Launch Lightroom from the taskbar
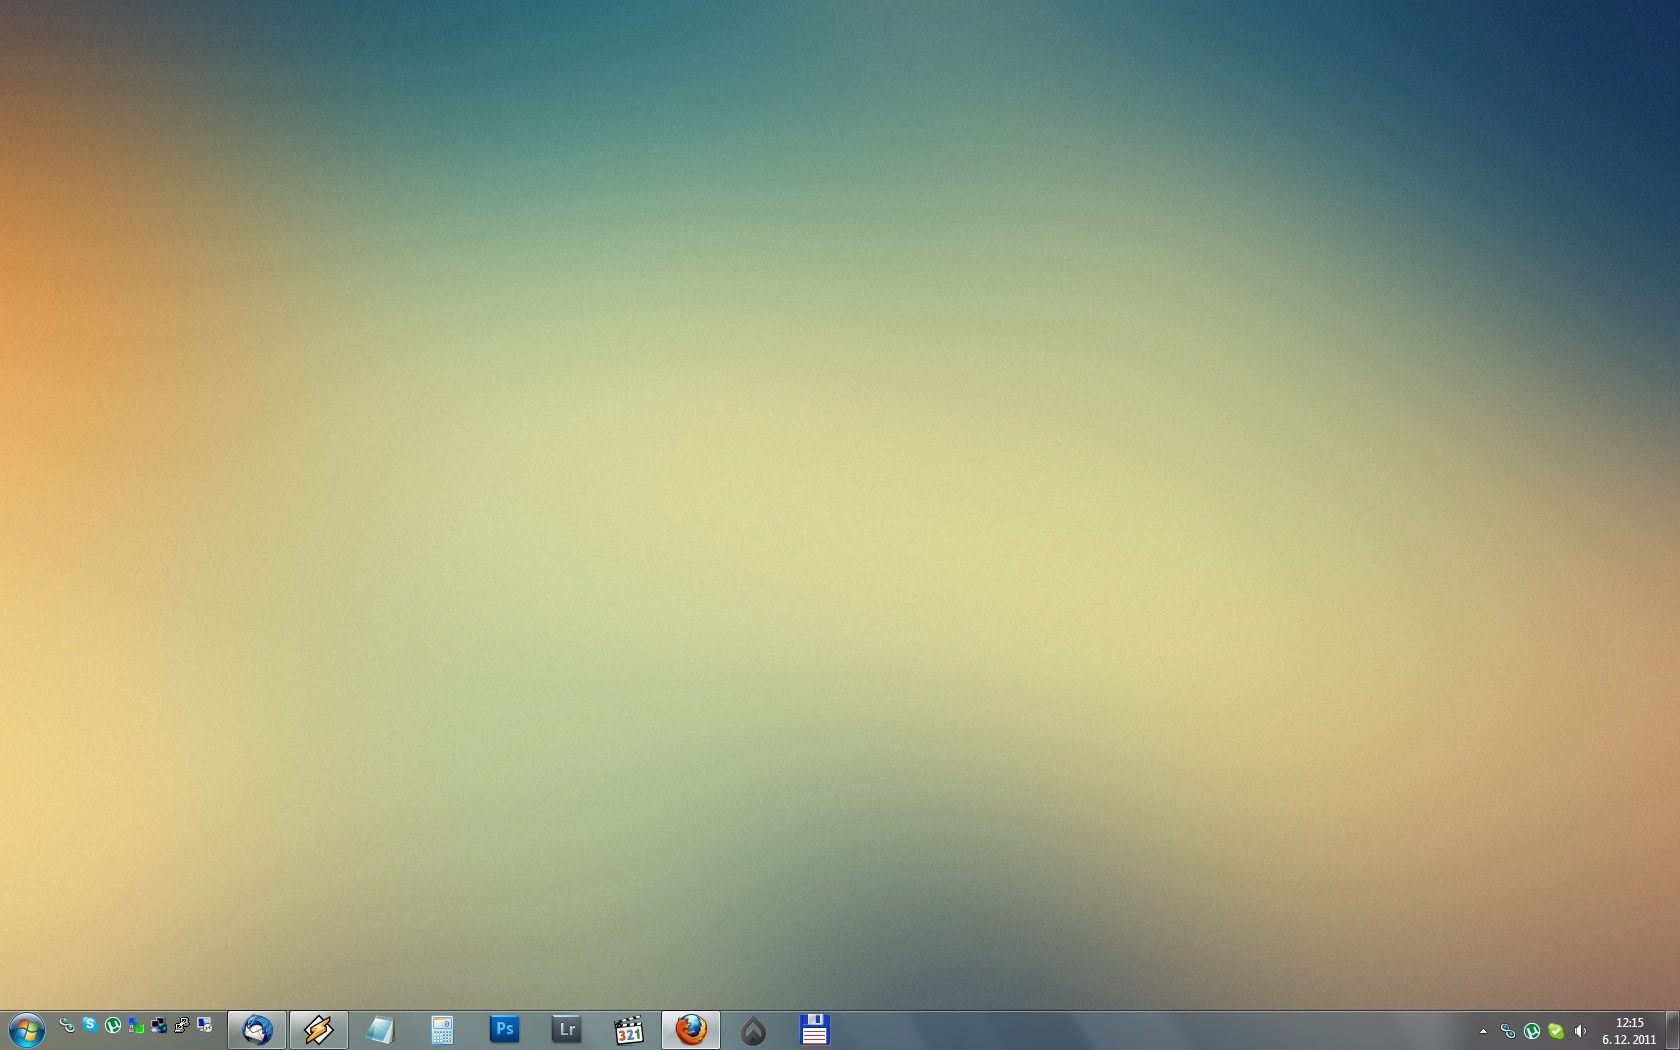This screenshot has height=1050, width=1680. [567, 1030]
